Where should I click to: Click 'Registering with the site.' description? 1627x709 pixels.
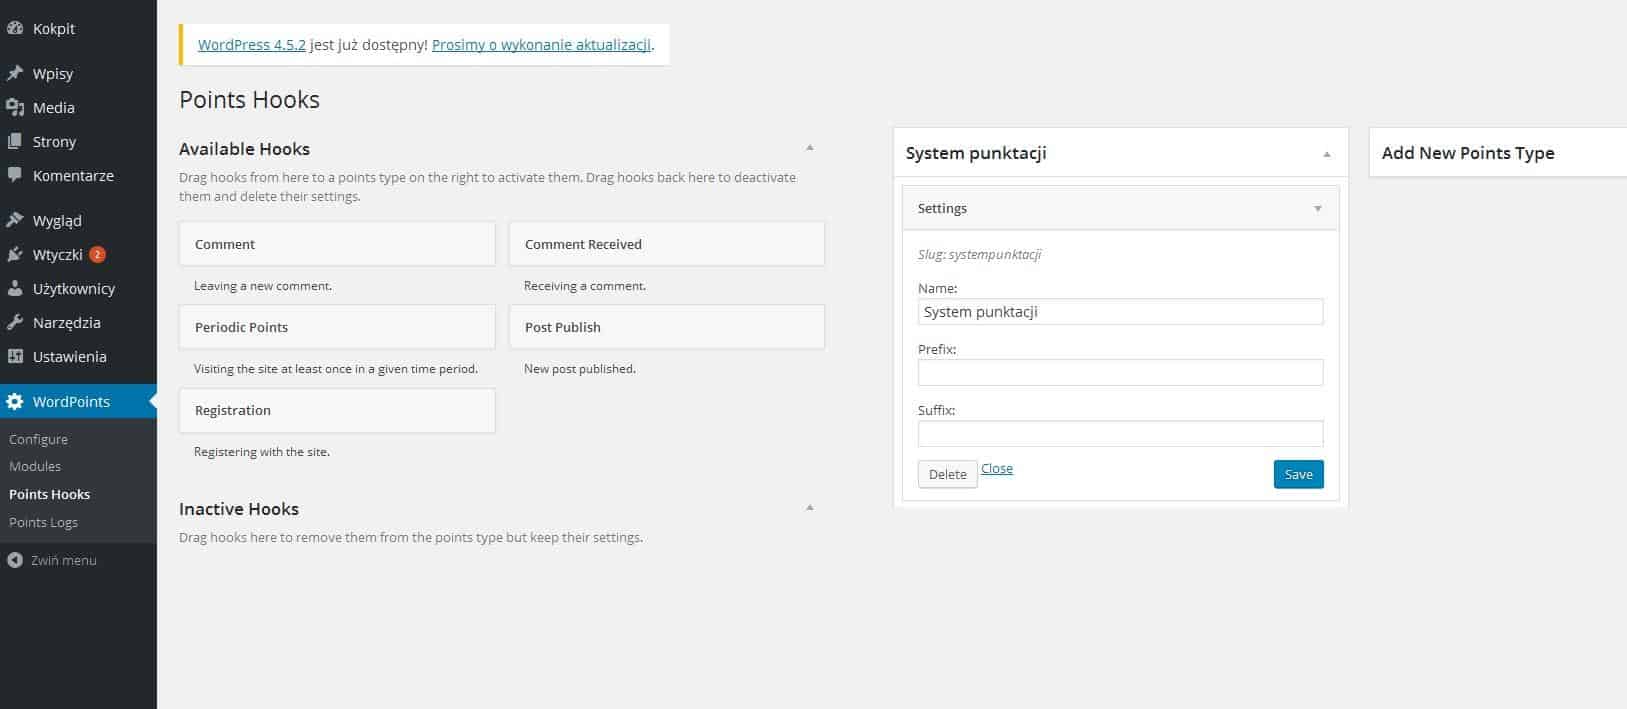(x=262, y=452)
